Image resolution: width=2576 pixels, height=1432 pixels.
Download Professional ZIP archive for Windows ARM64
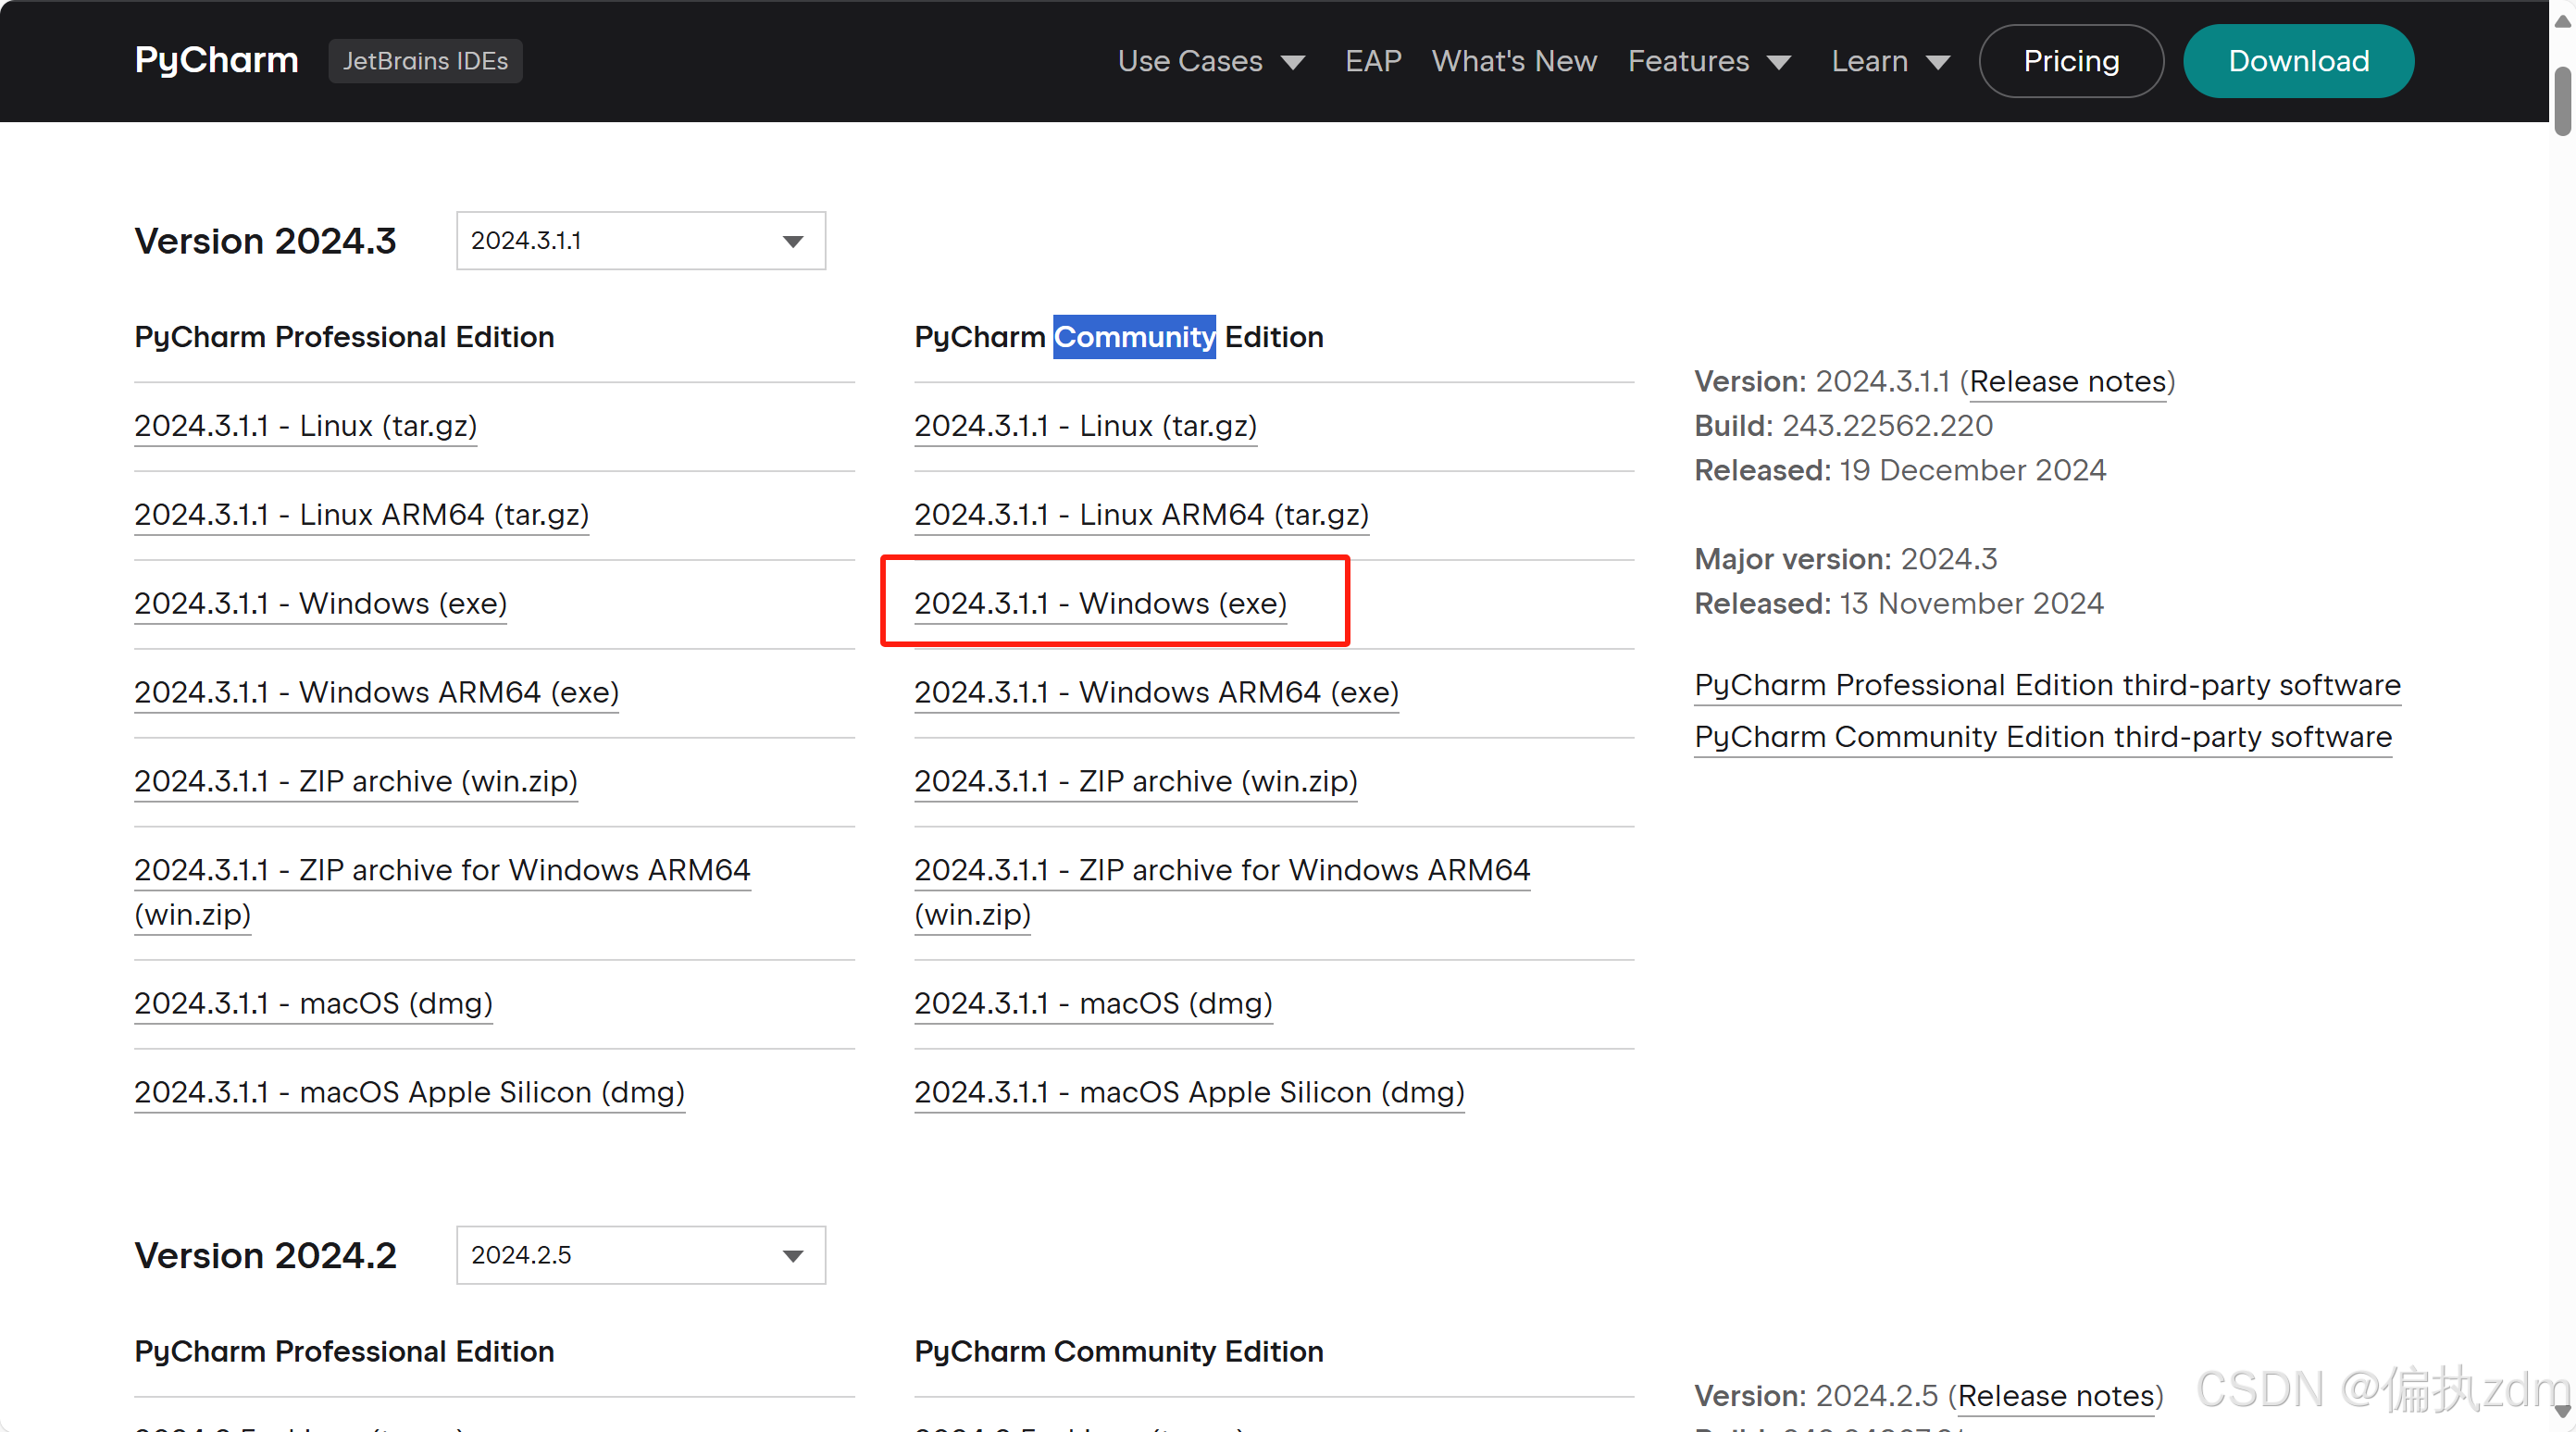[442, 892]
